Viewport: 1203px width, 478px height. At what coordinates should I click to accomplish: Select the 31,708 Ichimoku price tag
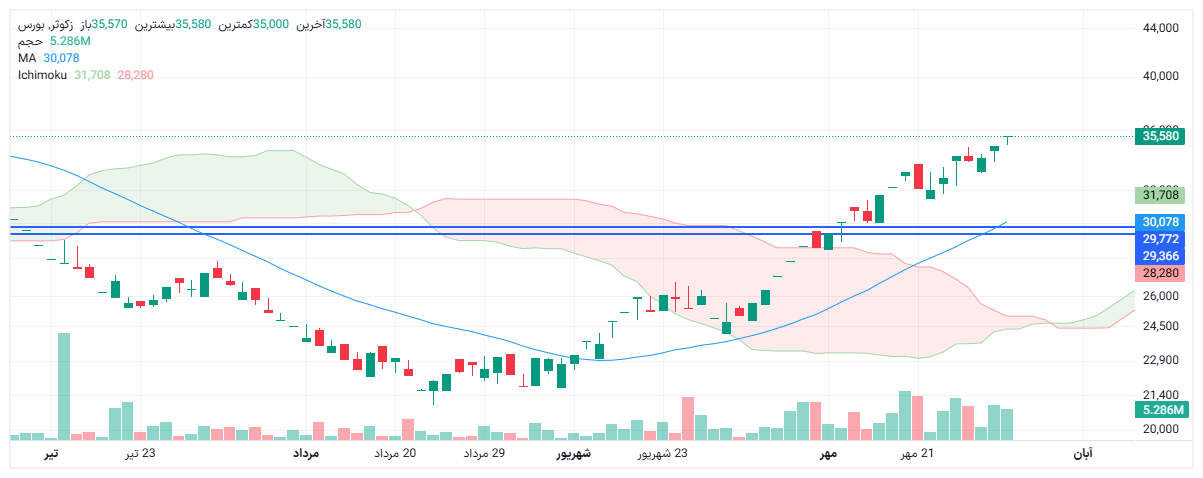coord(1160,195)
